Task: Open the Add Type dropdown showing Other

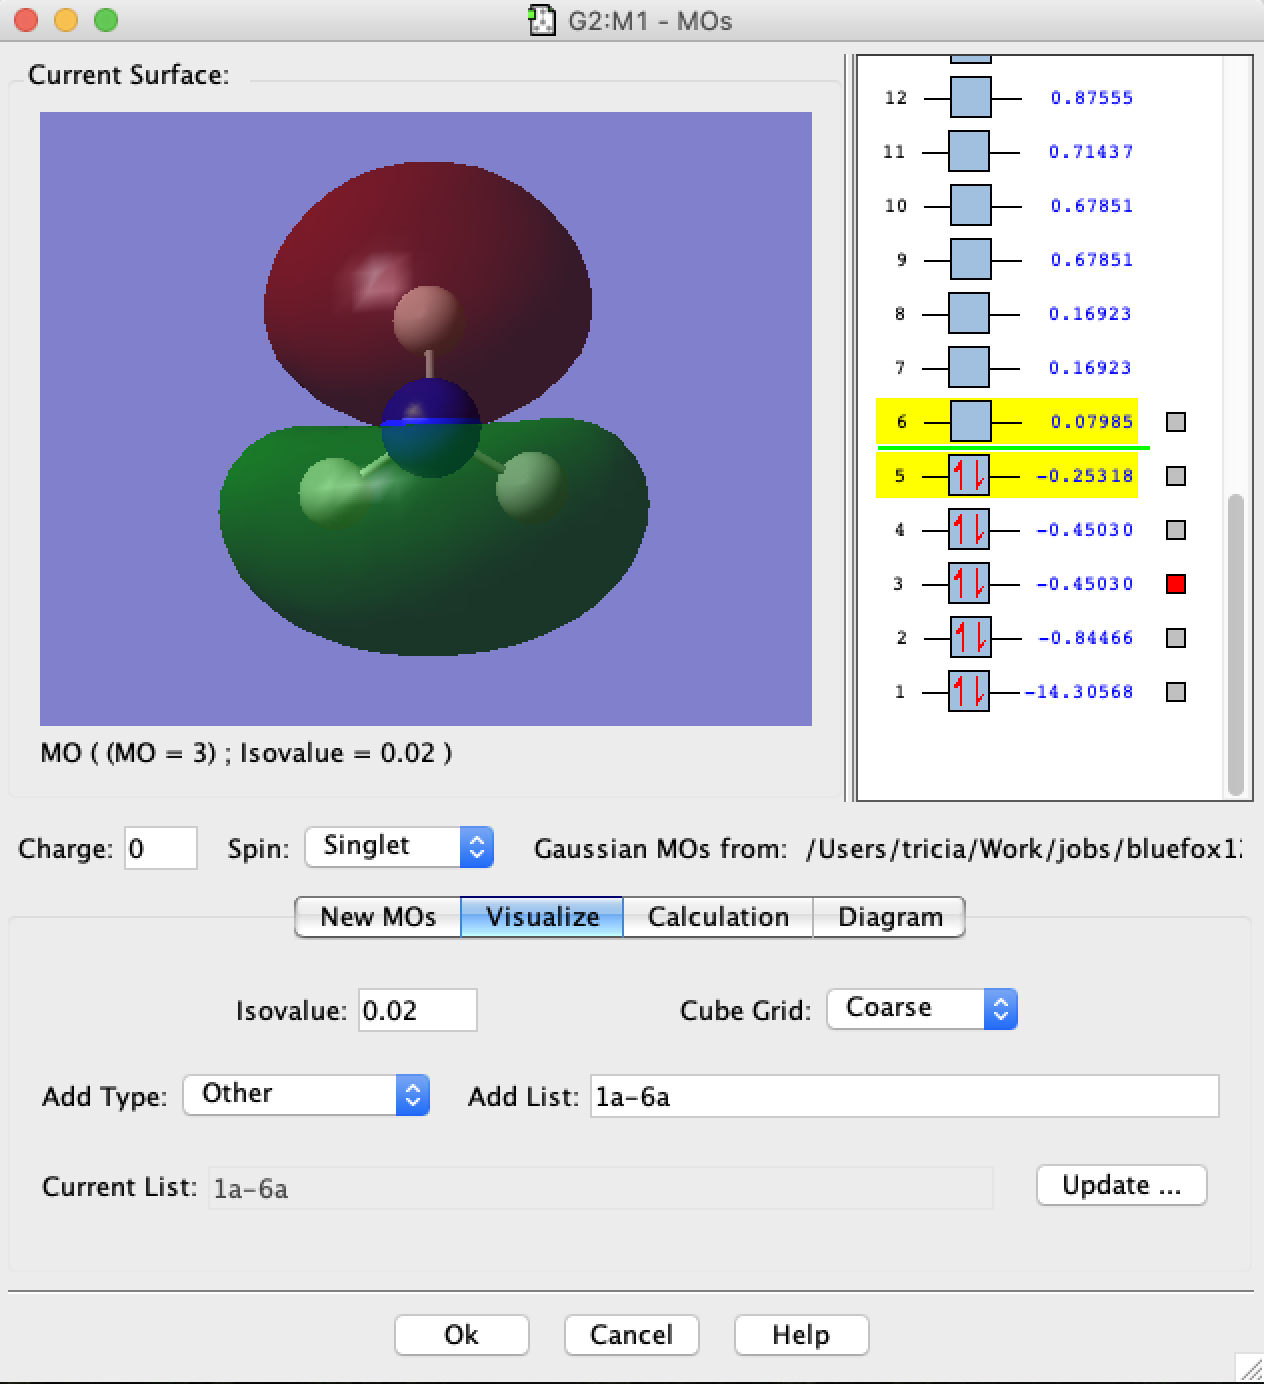Action: tap(305, 1095)
